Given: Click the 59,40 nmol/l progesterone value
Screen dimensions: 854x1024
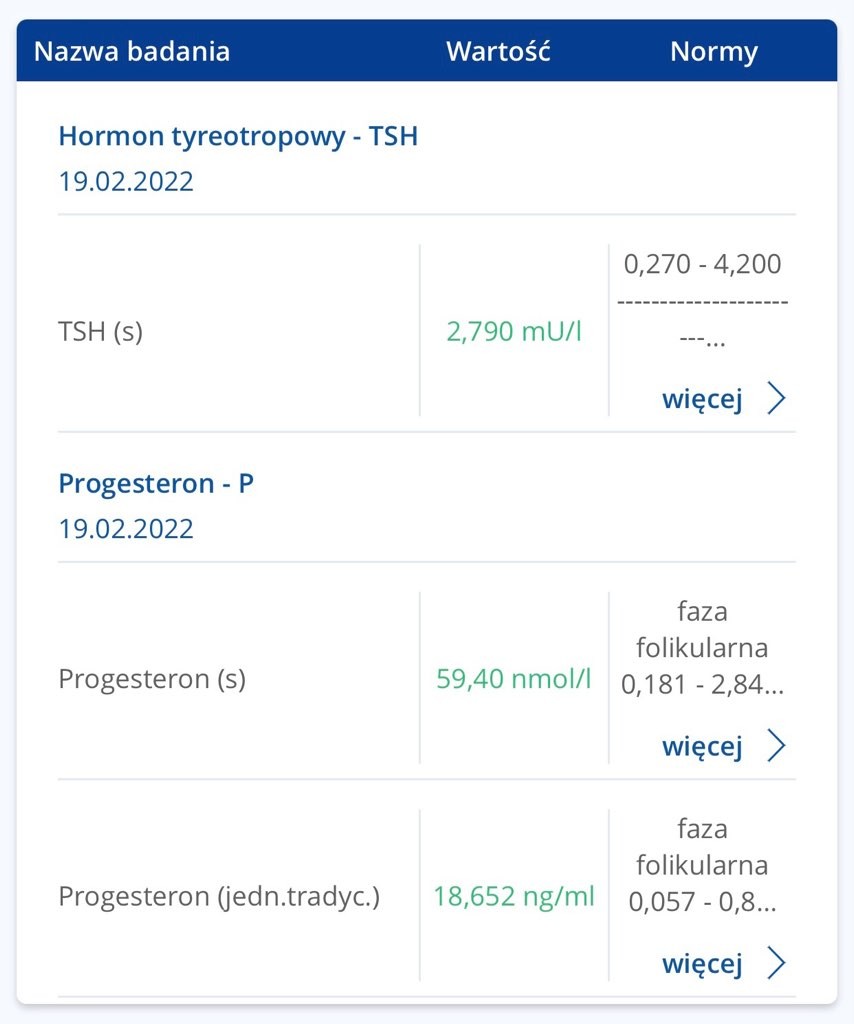Looking at the screenshot, I should click(514, 679).
